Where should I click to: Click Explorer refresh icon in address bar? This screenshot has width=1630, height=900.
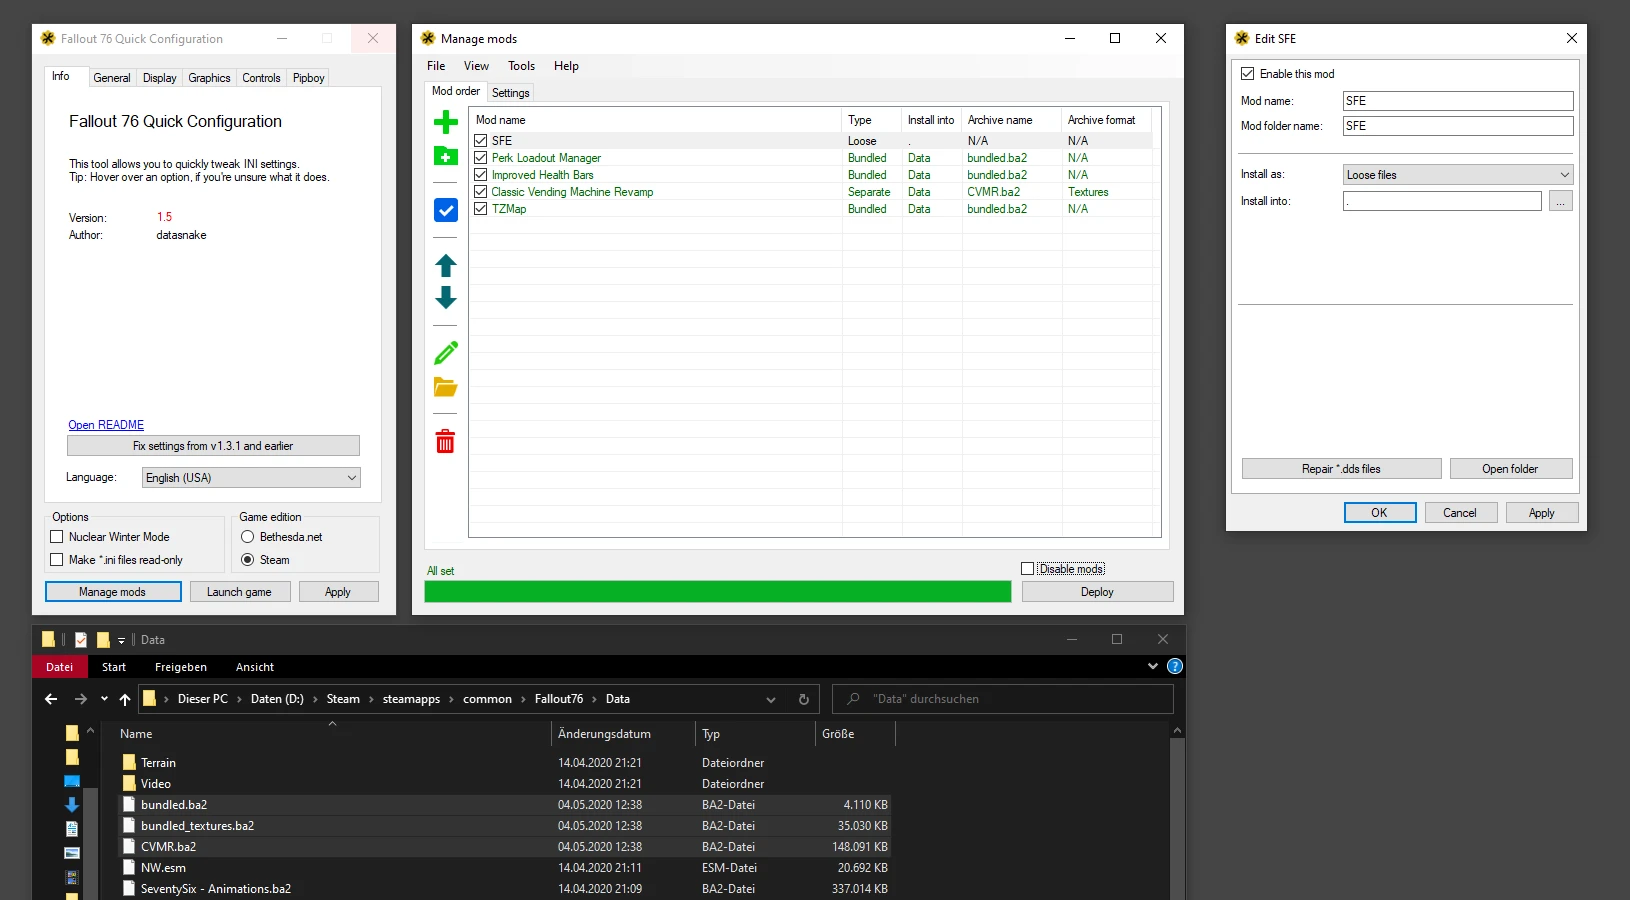(x=803, y=699)
